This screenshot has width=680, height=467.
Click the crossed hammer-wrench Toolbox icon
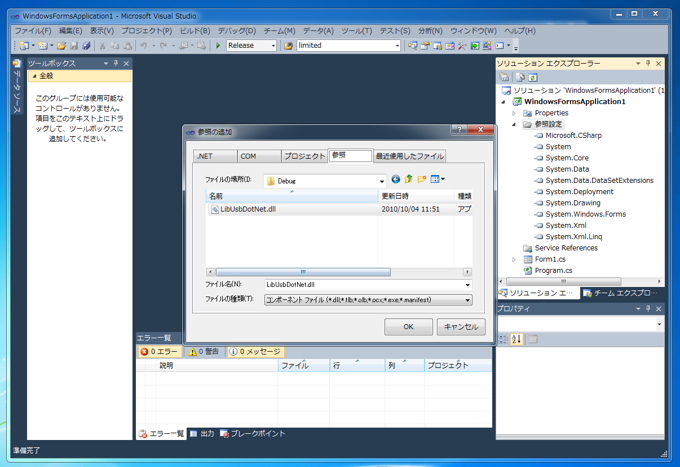click(x=462, y=46)
